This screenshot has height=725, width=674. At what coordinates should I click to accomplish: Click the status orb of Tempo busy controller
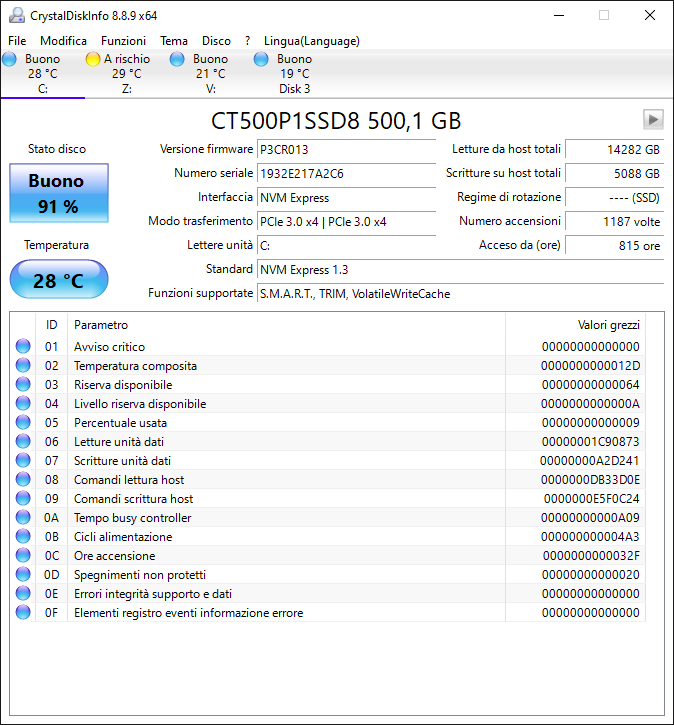tap(23, 517)
